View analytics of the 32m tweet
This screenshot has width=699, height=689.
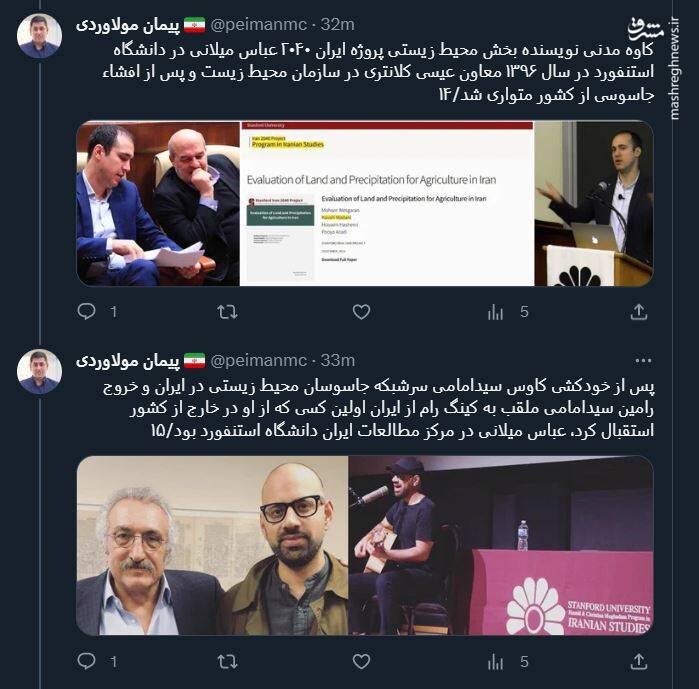point(495,312)
